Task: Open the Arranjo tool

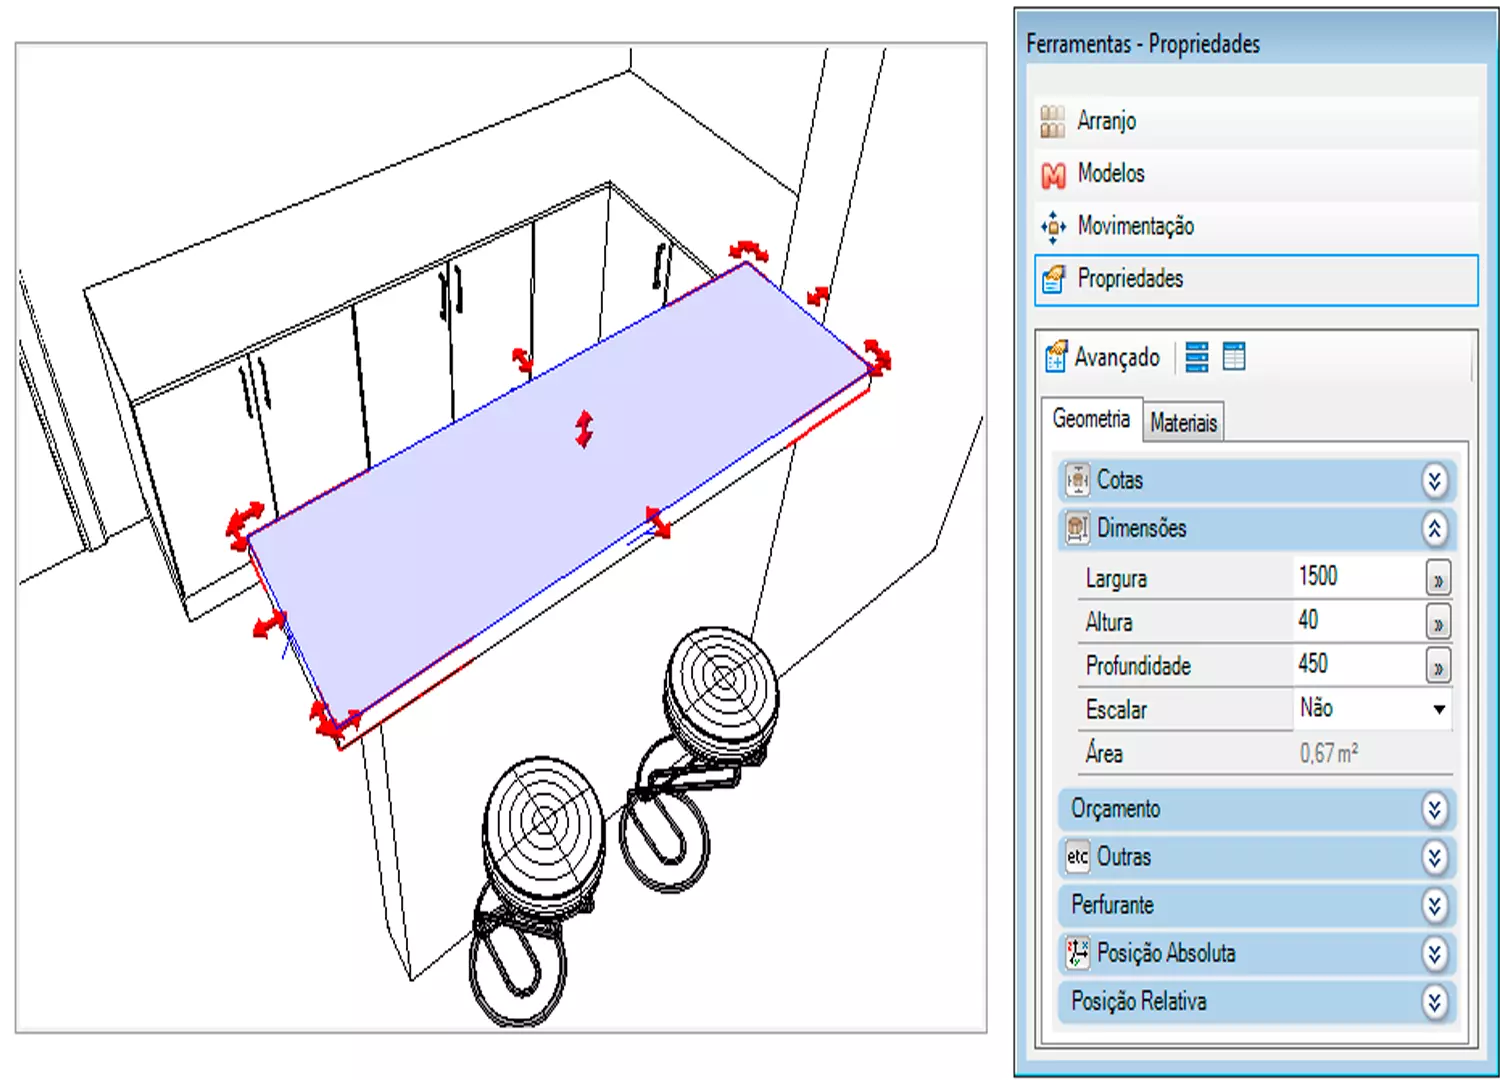Action: pyautogui.click(x=1256, y=121)
